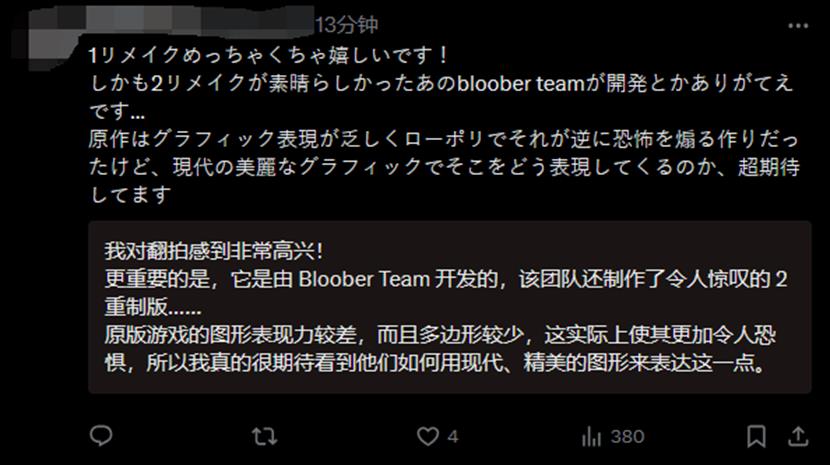The image size is (830, 465).
Task: Select the translated line 我对翻拍感到非常高兴
Action: [213, 251]
